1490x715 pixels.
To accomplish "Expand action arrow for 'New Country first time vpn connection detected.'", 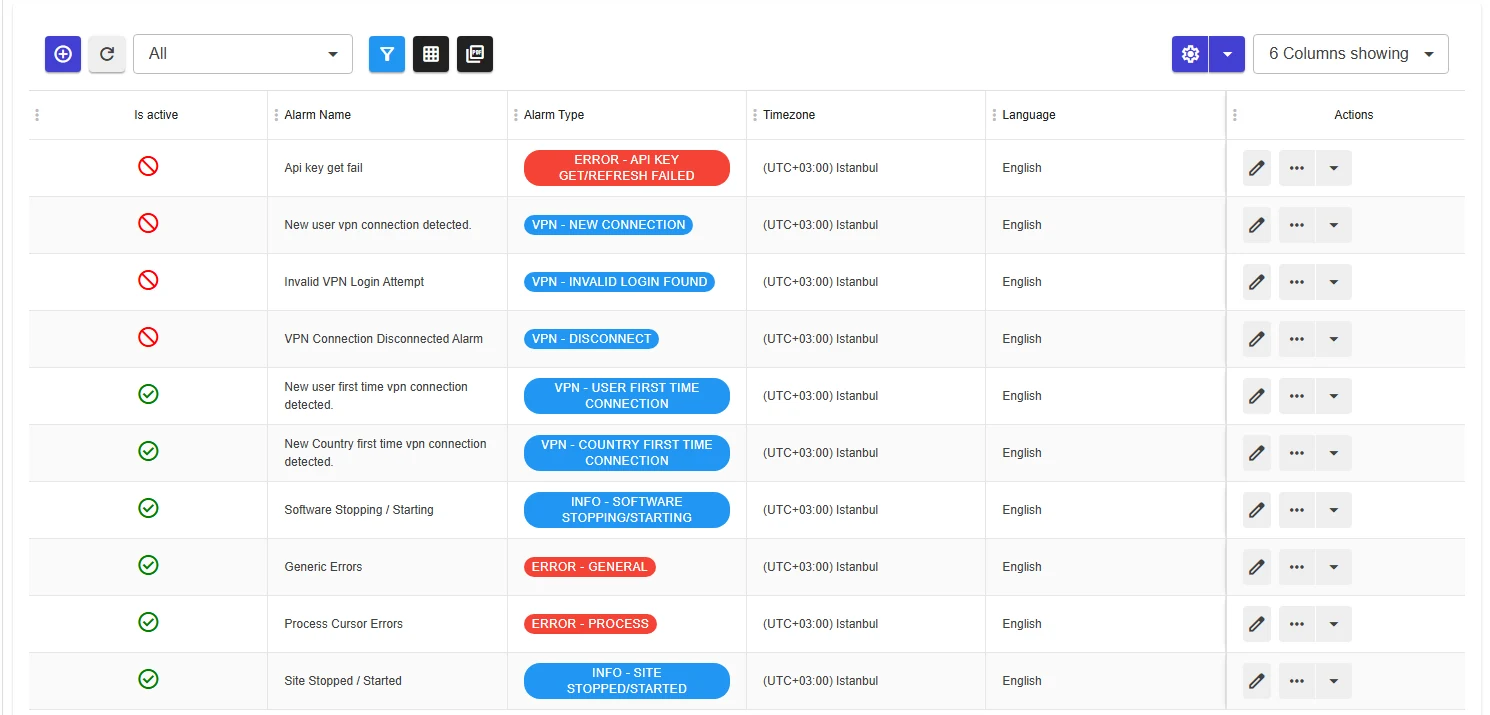I will [x=1334, y=453].
